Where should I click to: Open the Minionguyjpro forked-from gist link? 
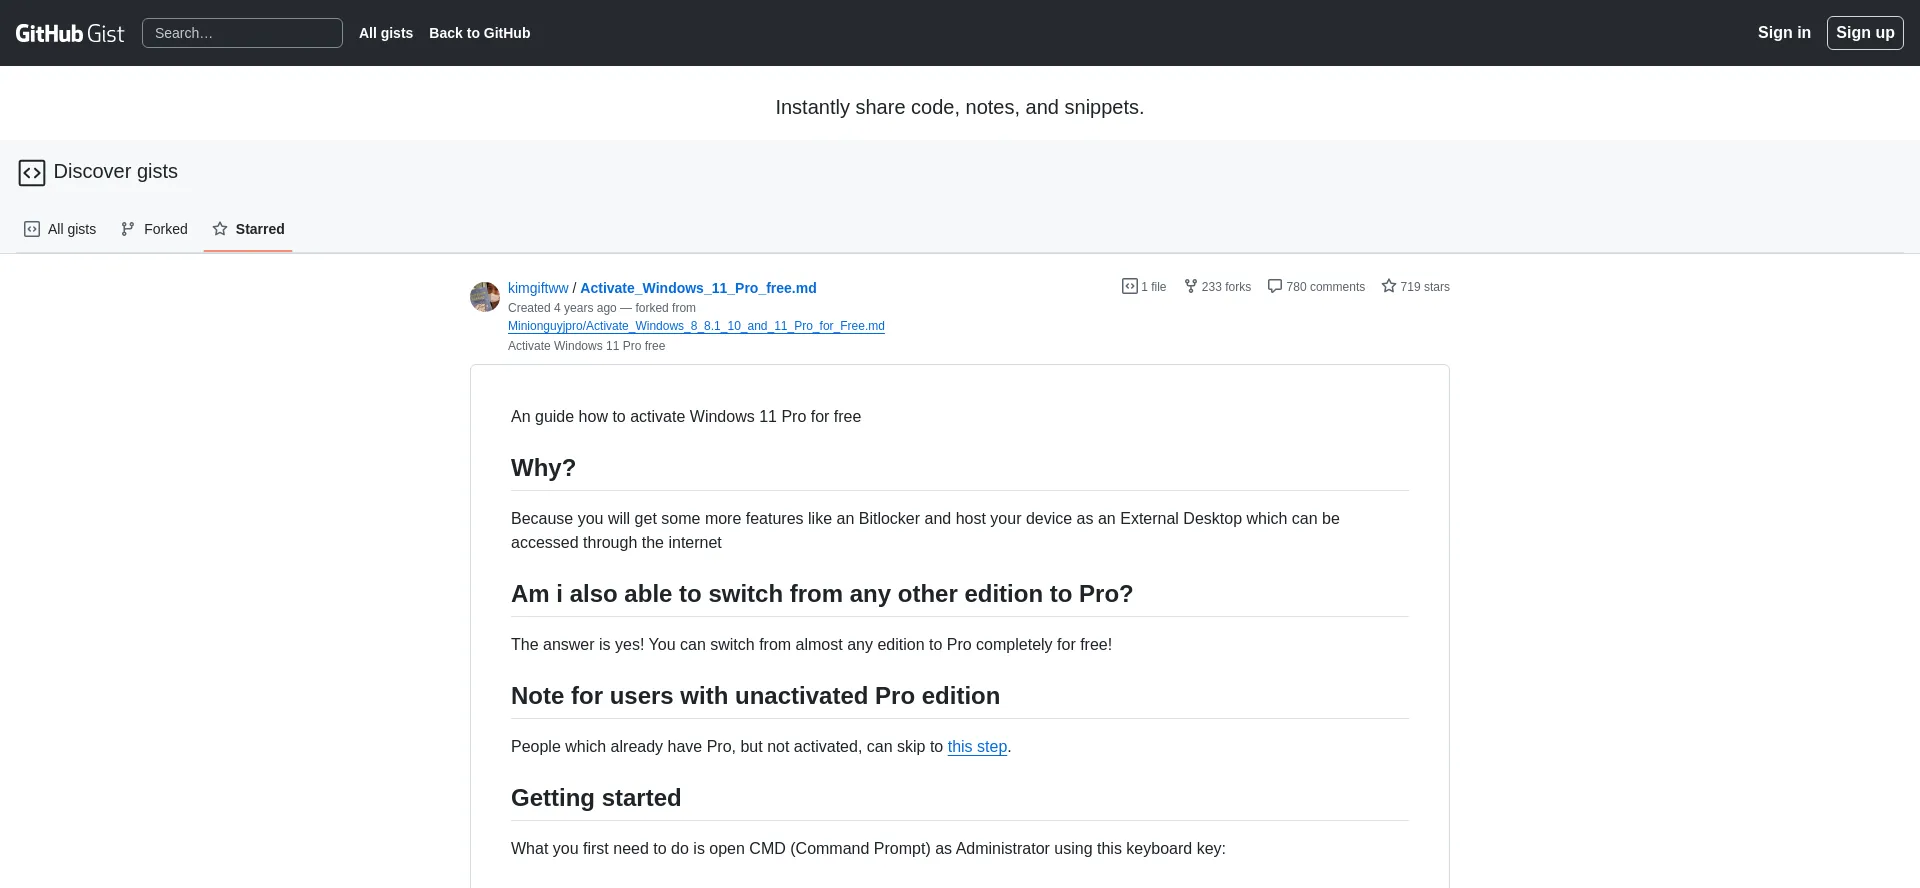click(696, 326)
